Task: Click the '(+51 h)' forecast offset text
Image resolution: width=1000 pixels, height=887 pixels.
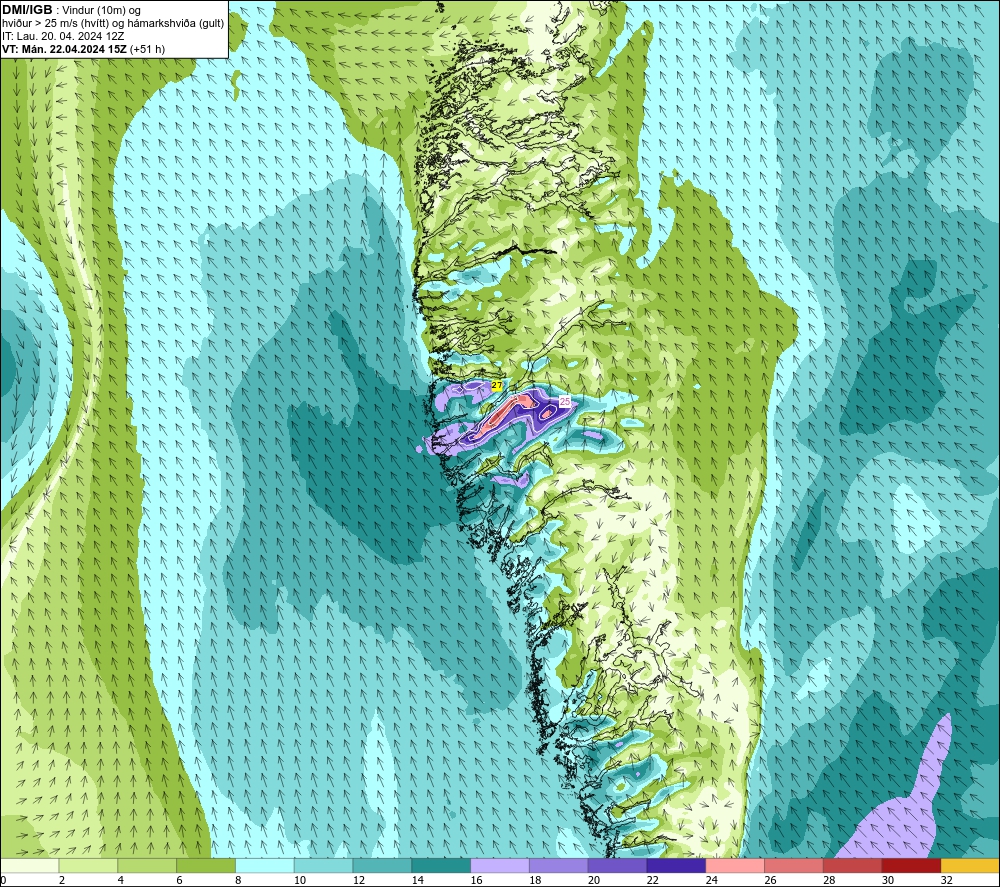Action: point(147,49)
